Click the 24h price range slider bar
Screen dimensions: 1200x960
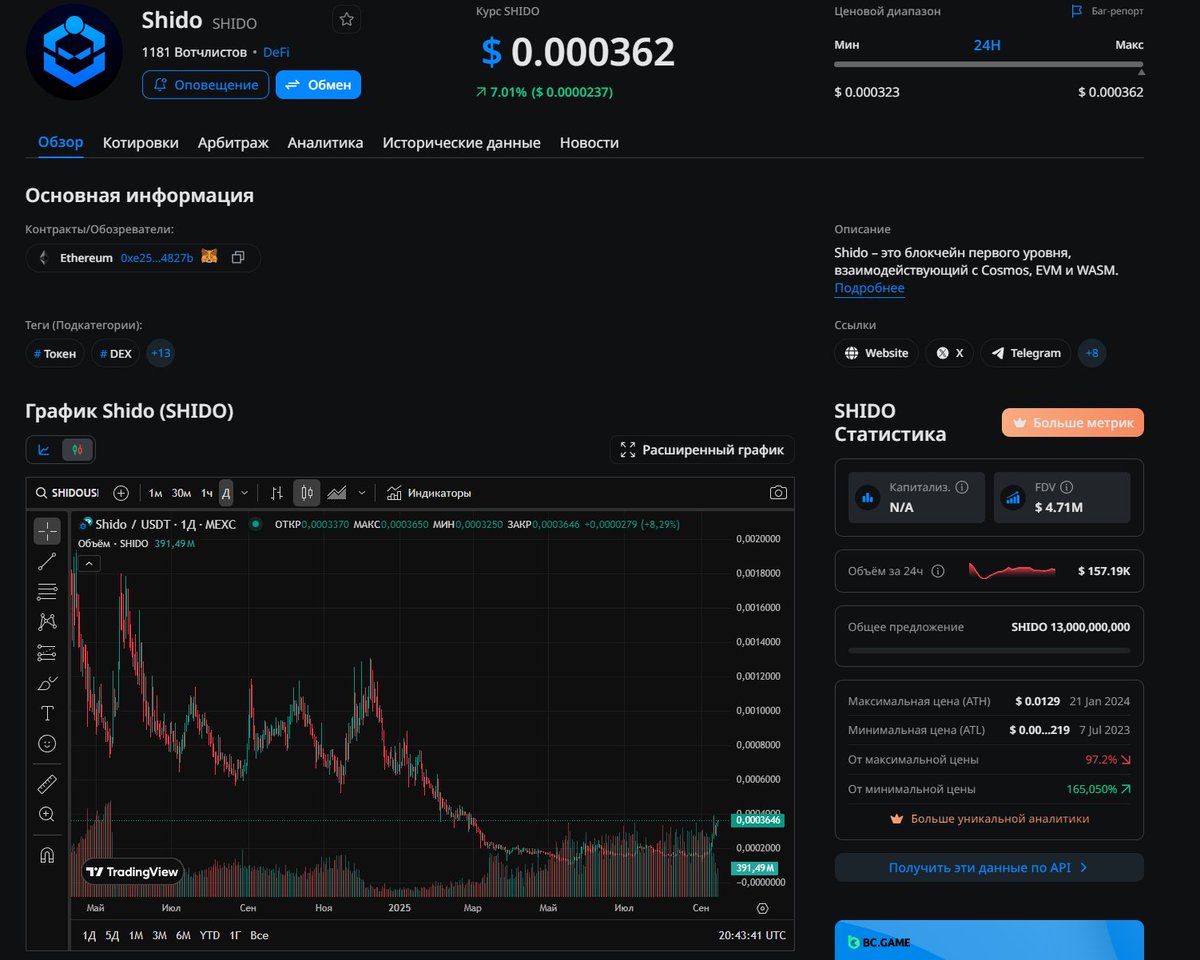989,65
